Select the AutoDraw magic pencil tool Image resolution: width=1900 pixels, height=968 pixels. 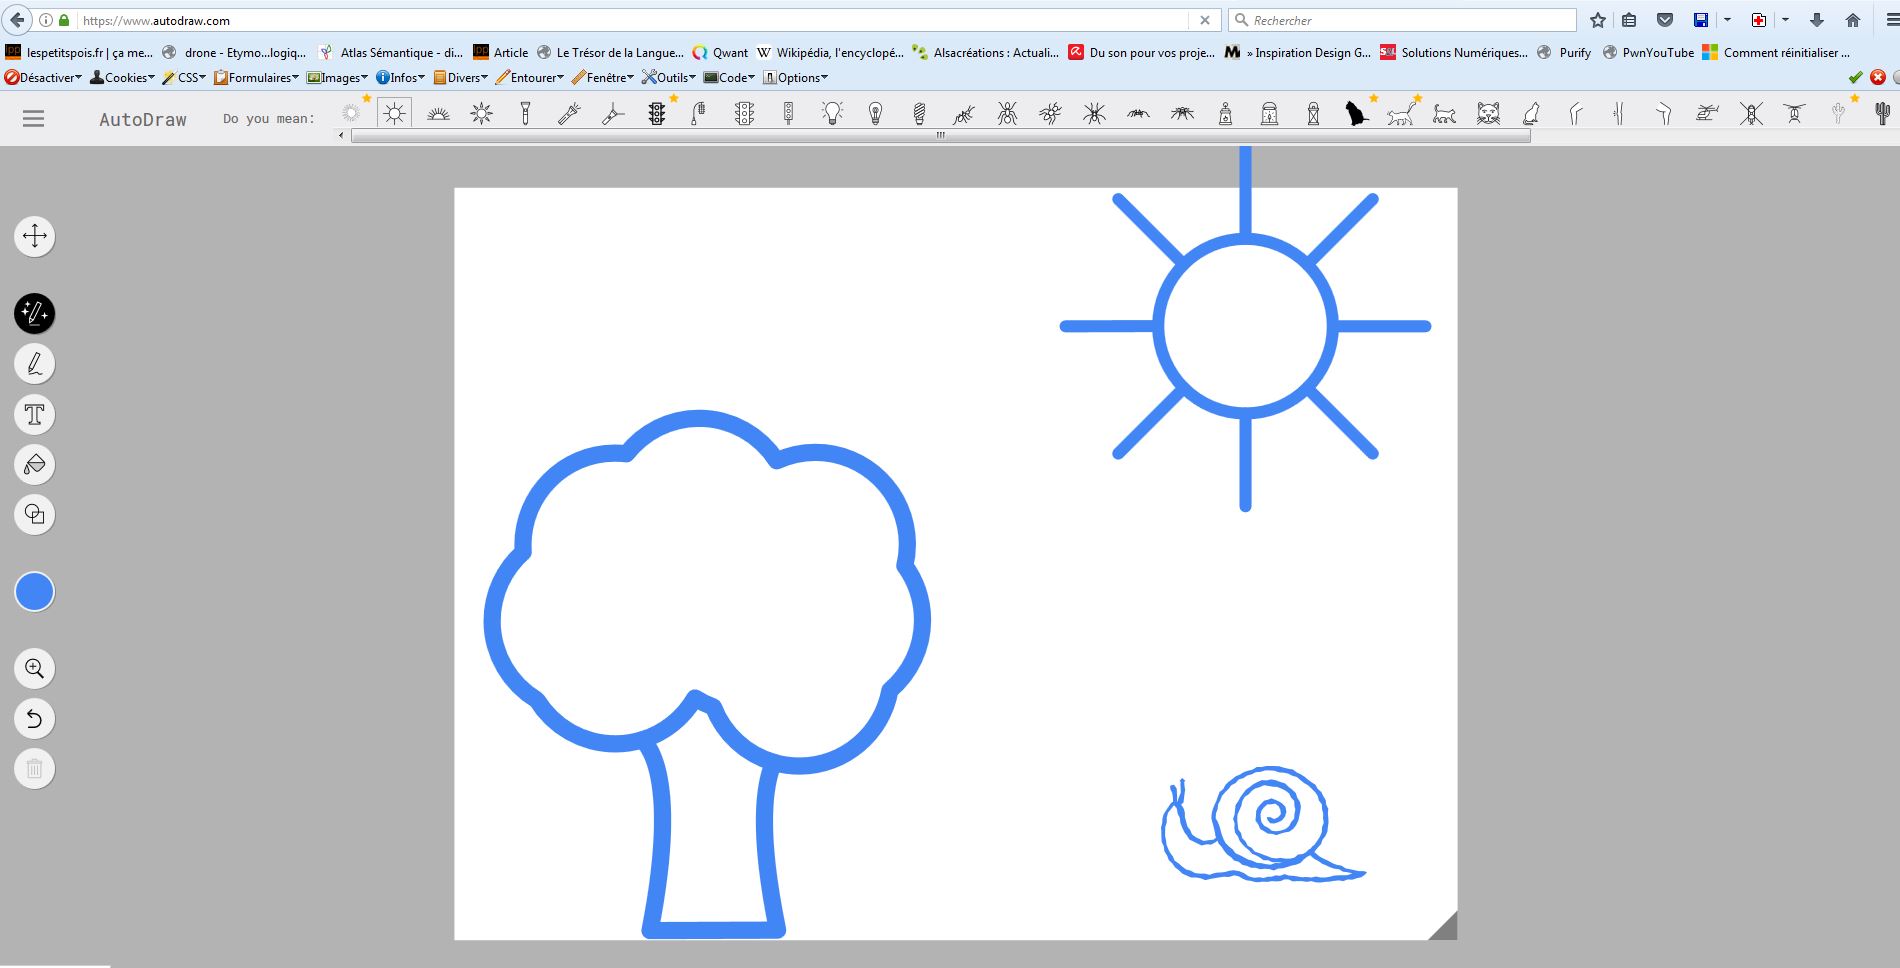(34, 314)
